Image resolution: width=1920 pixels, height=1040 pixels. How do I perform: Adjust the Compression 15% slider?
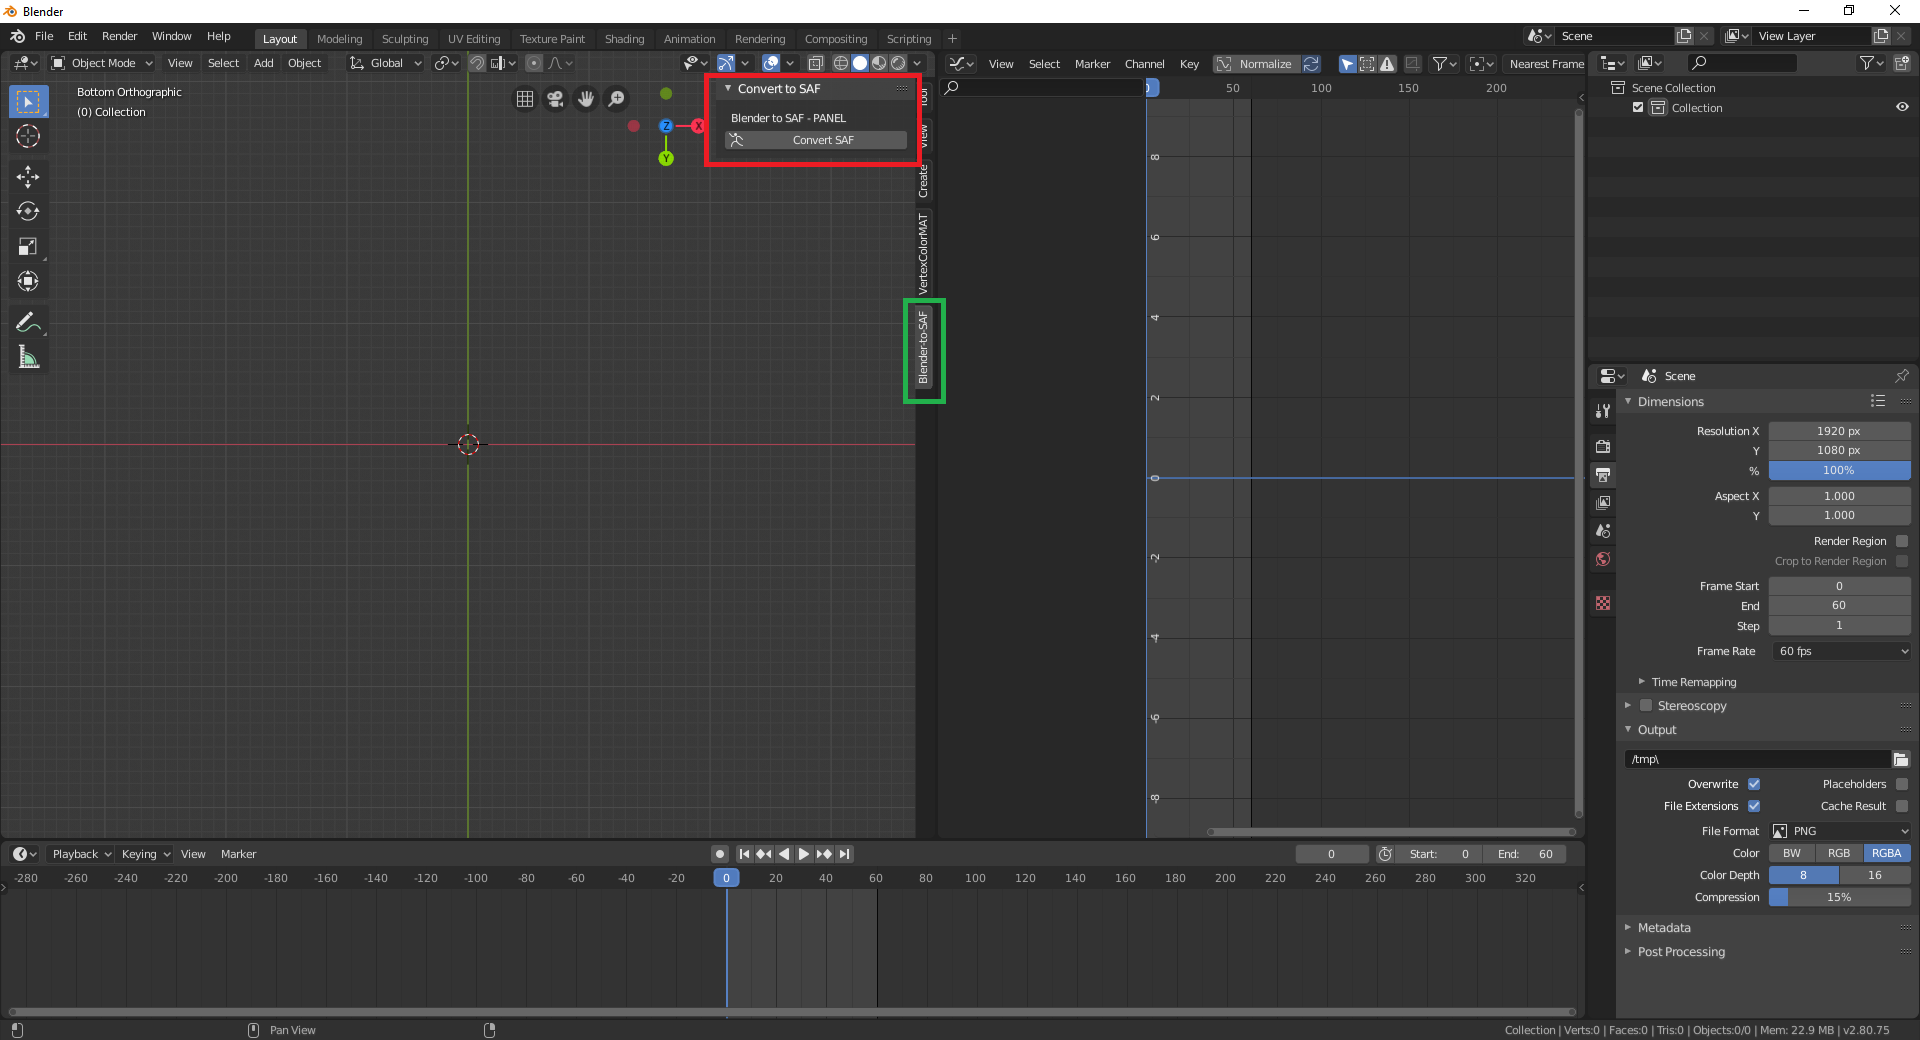(1840, 897)
